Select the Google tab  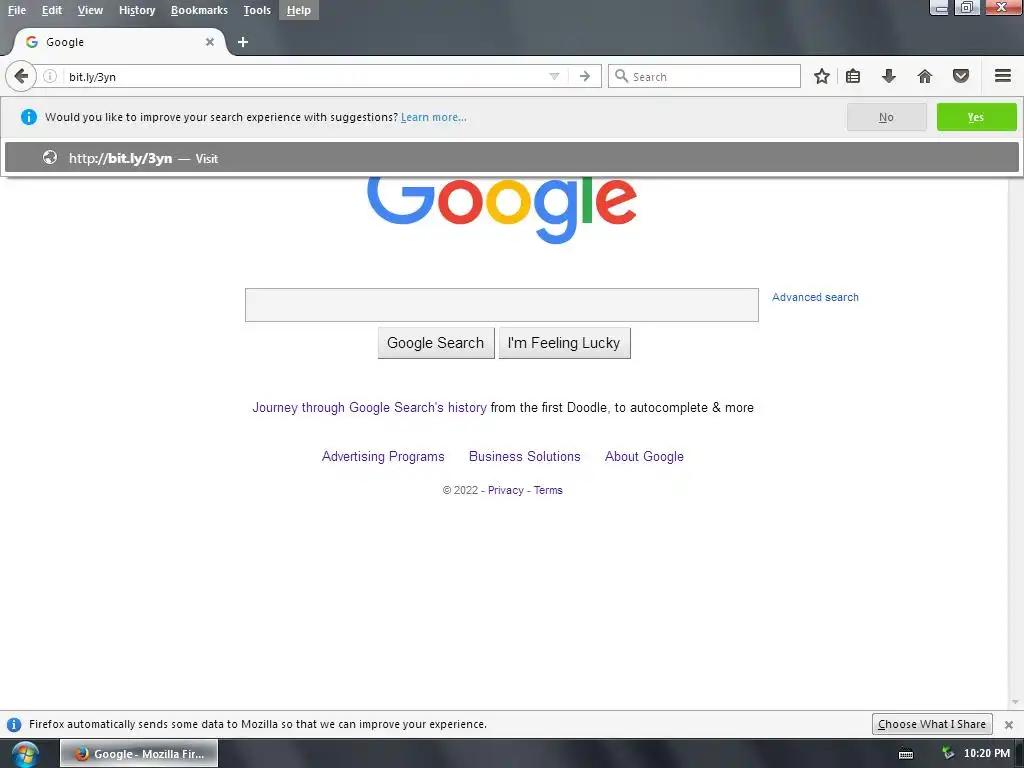[x=119, y=42]
